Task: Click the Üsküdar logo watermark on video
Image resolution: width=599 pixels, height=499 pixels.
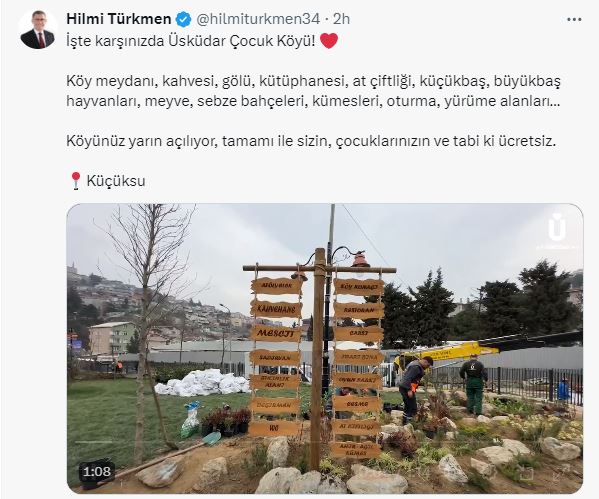Action: pyautogui.click(x=557, y=230)
